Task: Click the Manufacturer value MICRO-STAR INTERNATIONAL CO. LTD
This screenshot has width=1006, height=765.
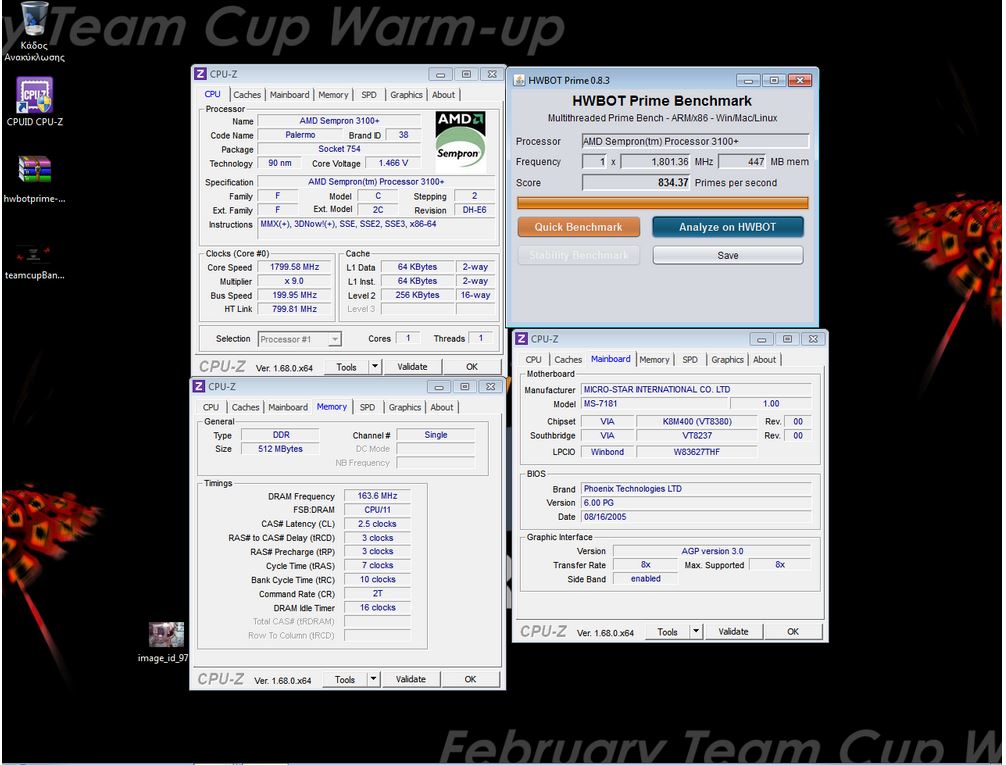Action: point(697,390)
